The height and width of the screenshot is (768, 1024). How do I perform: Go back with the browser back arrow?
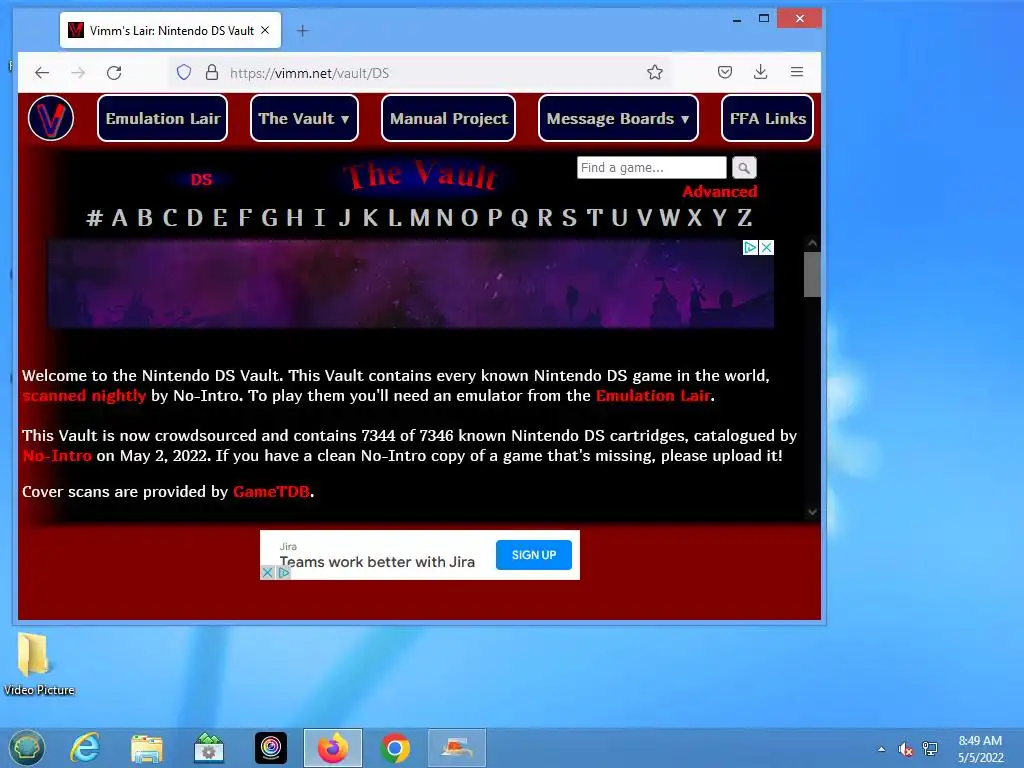[x=42, y=72]
